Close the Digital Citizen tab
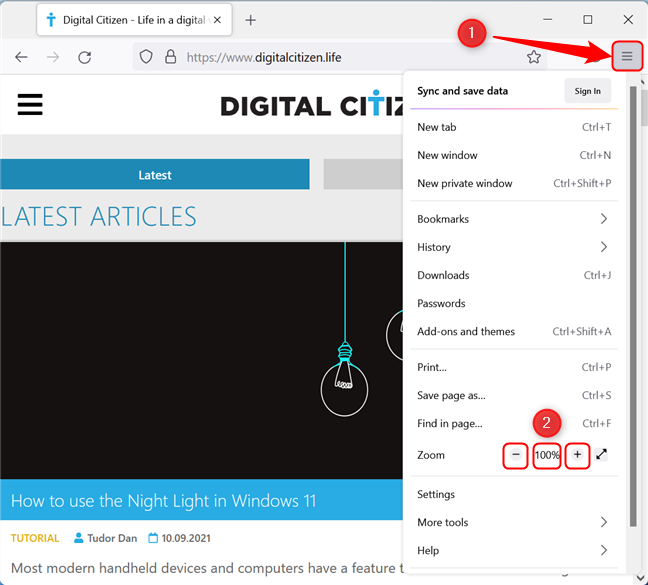The height and width of the screenshot is (585, 648). point(217,20)
